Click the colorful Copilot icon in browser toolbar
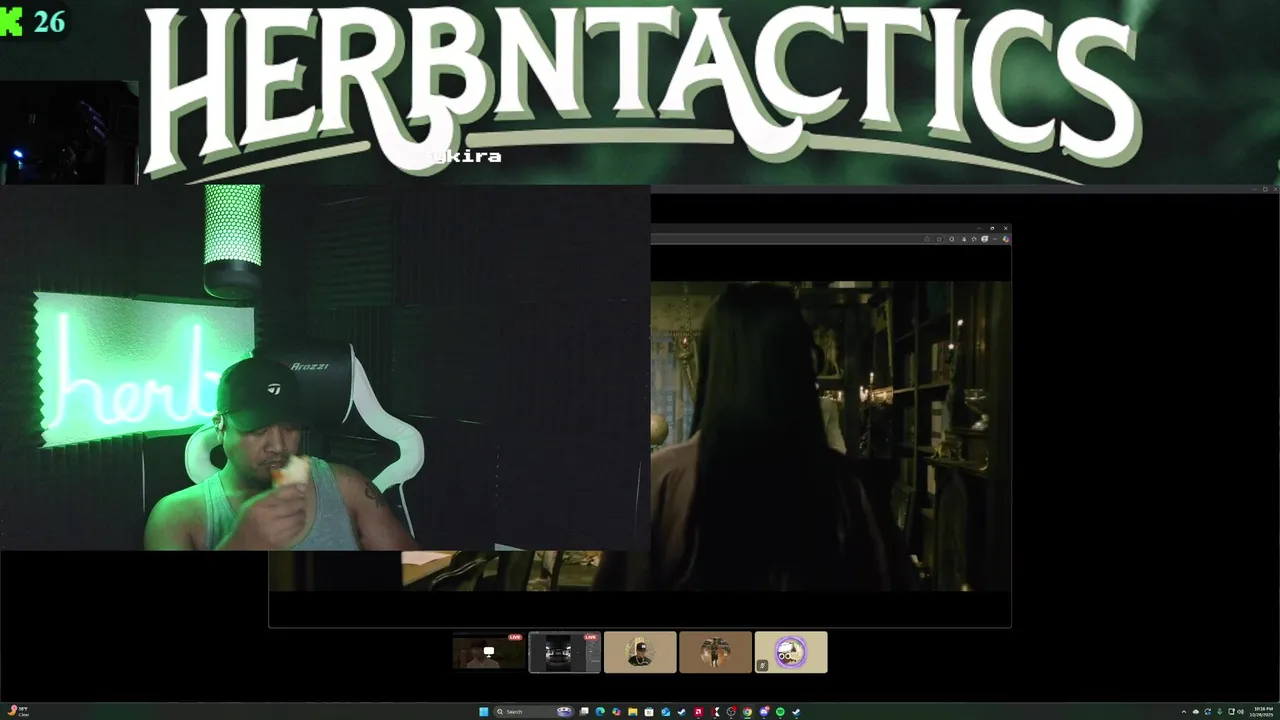Viewport: 1280px width, 720px height. point(1006,239)
